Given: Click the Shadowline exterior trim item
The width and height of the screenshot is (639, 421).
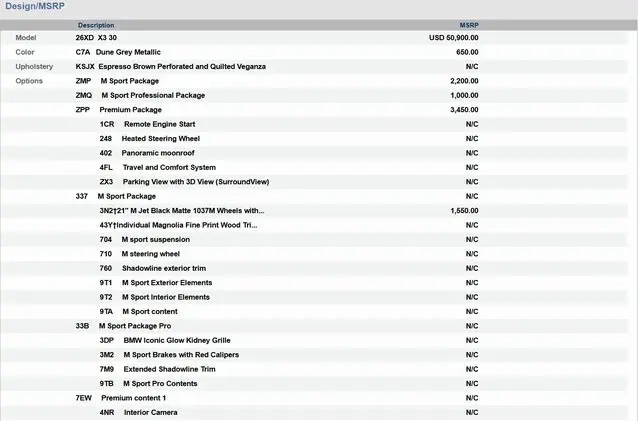Looking at the screenshot, I should click(x=163, y=268).
